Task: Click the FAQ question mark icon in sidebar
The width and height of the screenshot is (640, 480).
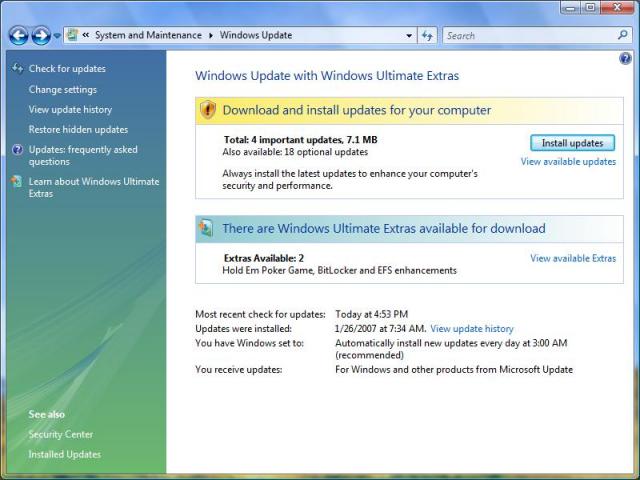Action: pos(18,150)
